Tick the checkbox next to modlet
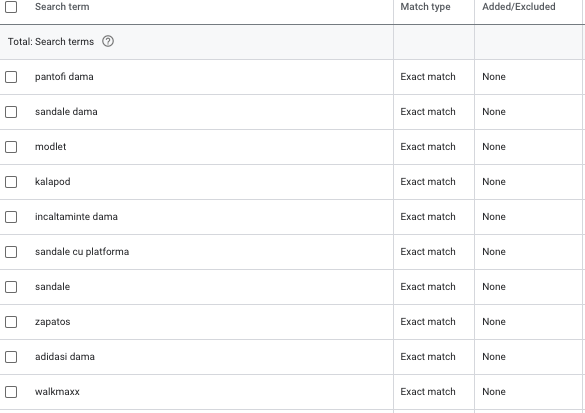Screen dimensions: 585x413 coord(11,147)
